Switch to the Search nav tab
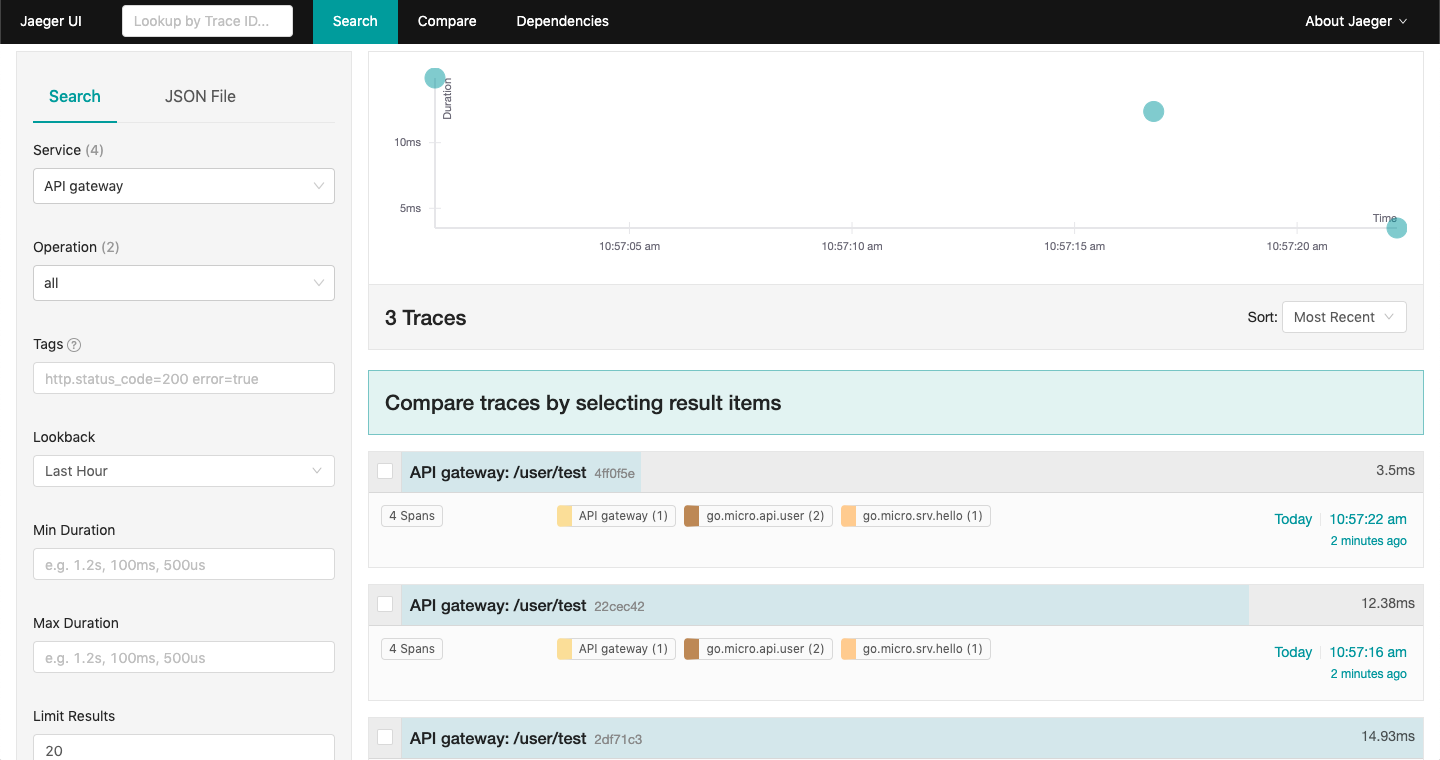The width and height of the screenshot is (1440, 760). click(x=355, y=21)
